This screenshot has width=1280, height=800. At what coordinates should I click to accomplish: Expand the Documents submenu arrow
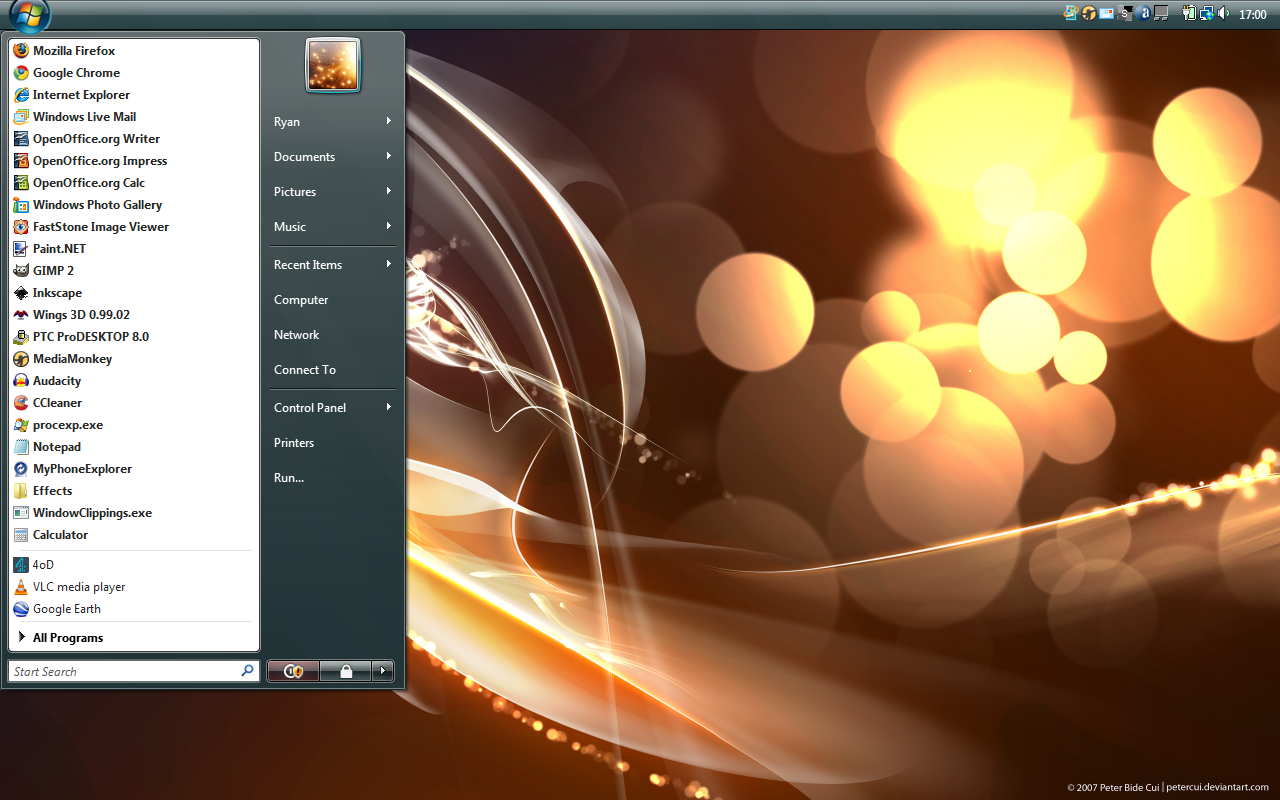388,156
